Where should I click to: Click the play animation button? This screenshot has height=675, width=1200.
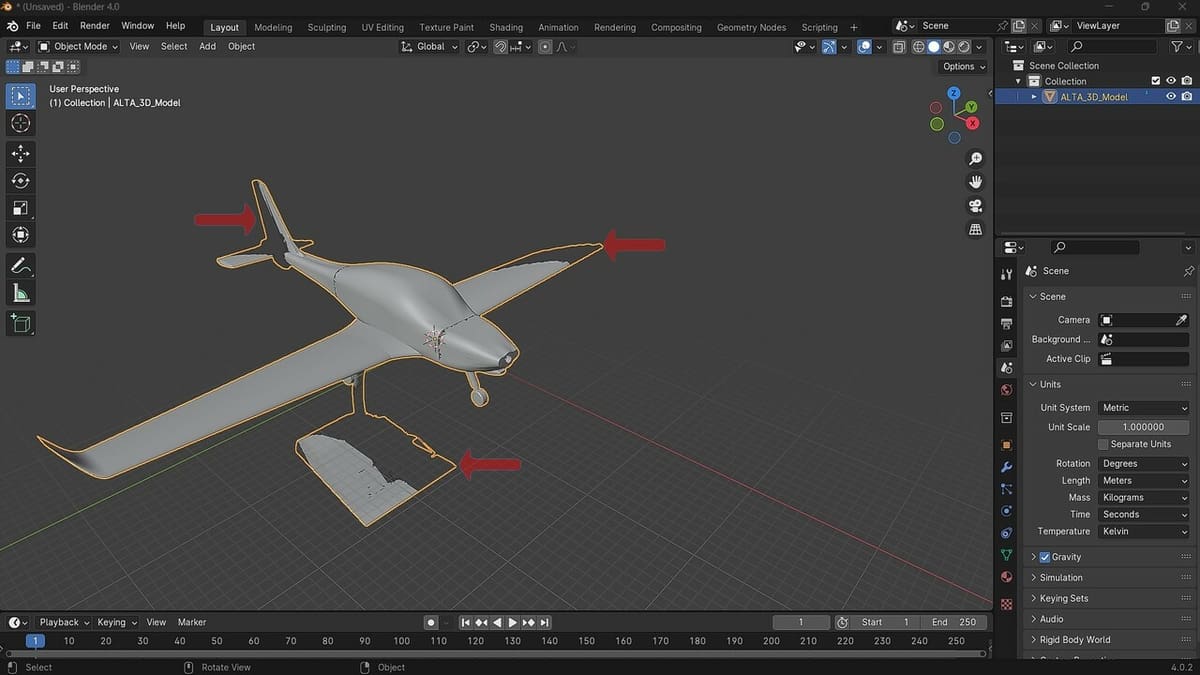513,622
